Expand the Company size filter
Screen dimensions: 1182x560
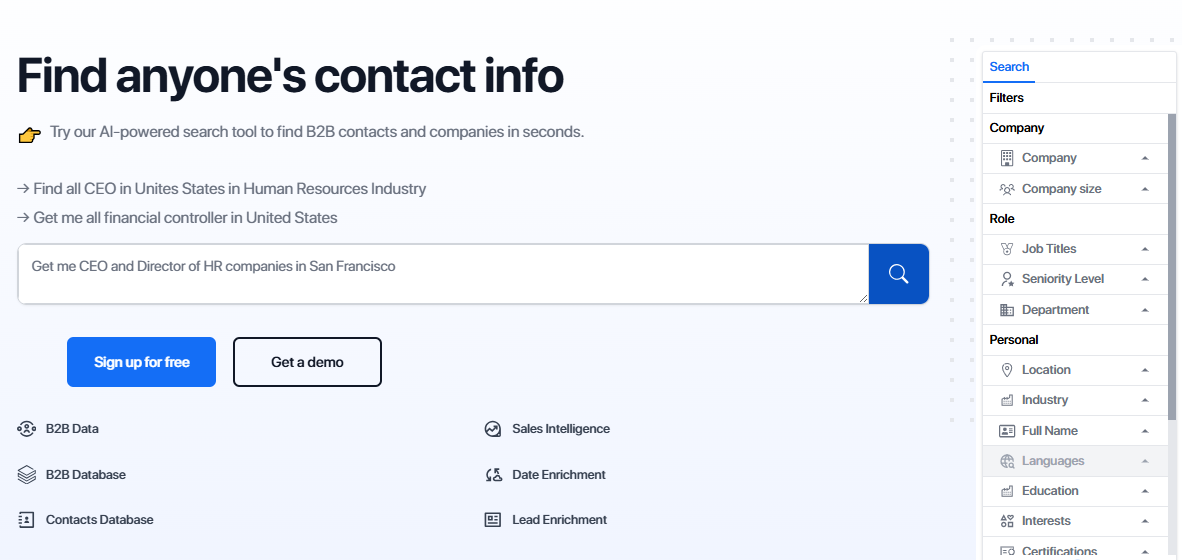pos(1145,189)
